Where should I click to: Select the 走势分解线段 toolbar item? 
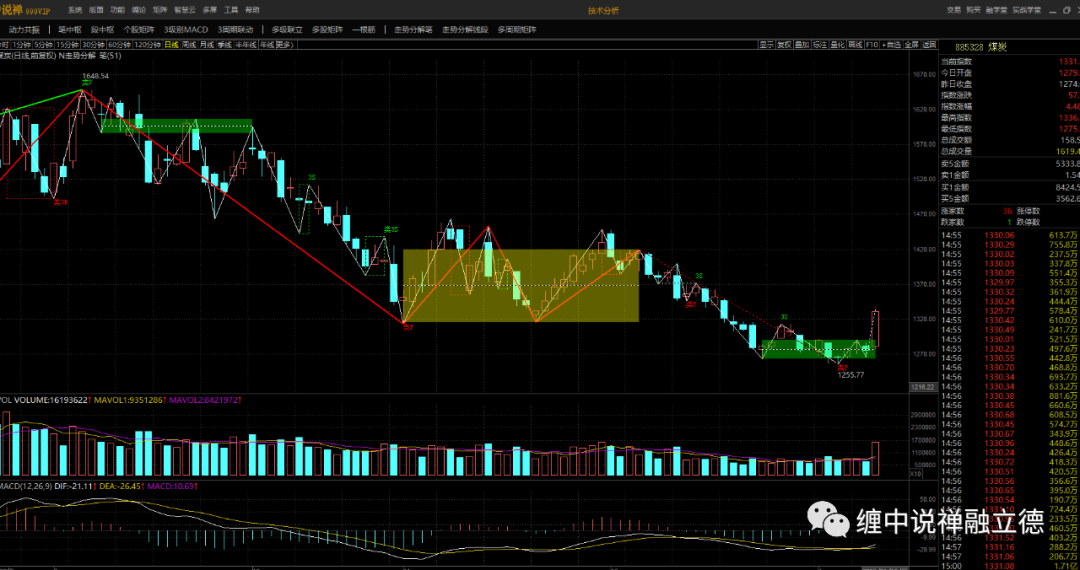point(465,30)
